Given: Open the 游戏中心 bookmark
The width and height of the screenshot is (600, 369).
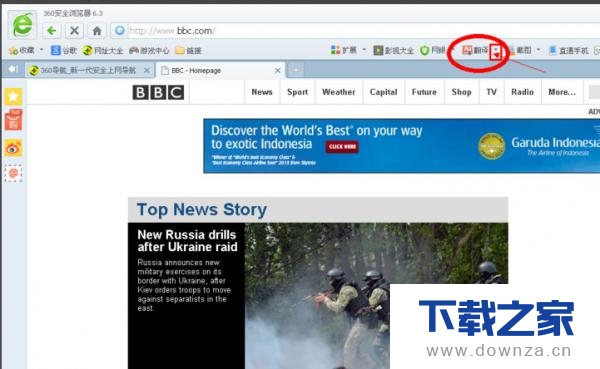Looking at the screenshot, I should pyautogui.click(x=149, y=50).
